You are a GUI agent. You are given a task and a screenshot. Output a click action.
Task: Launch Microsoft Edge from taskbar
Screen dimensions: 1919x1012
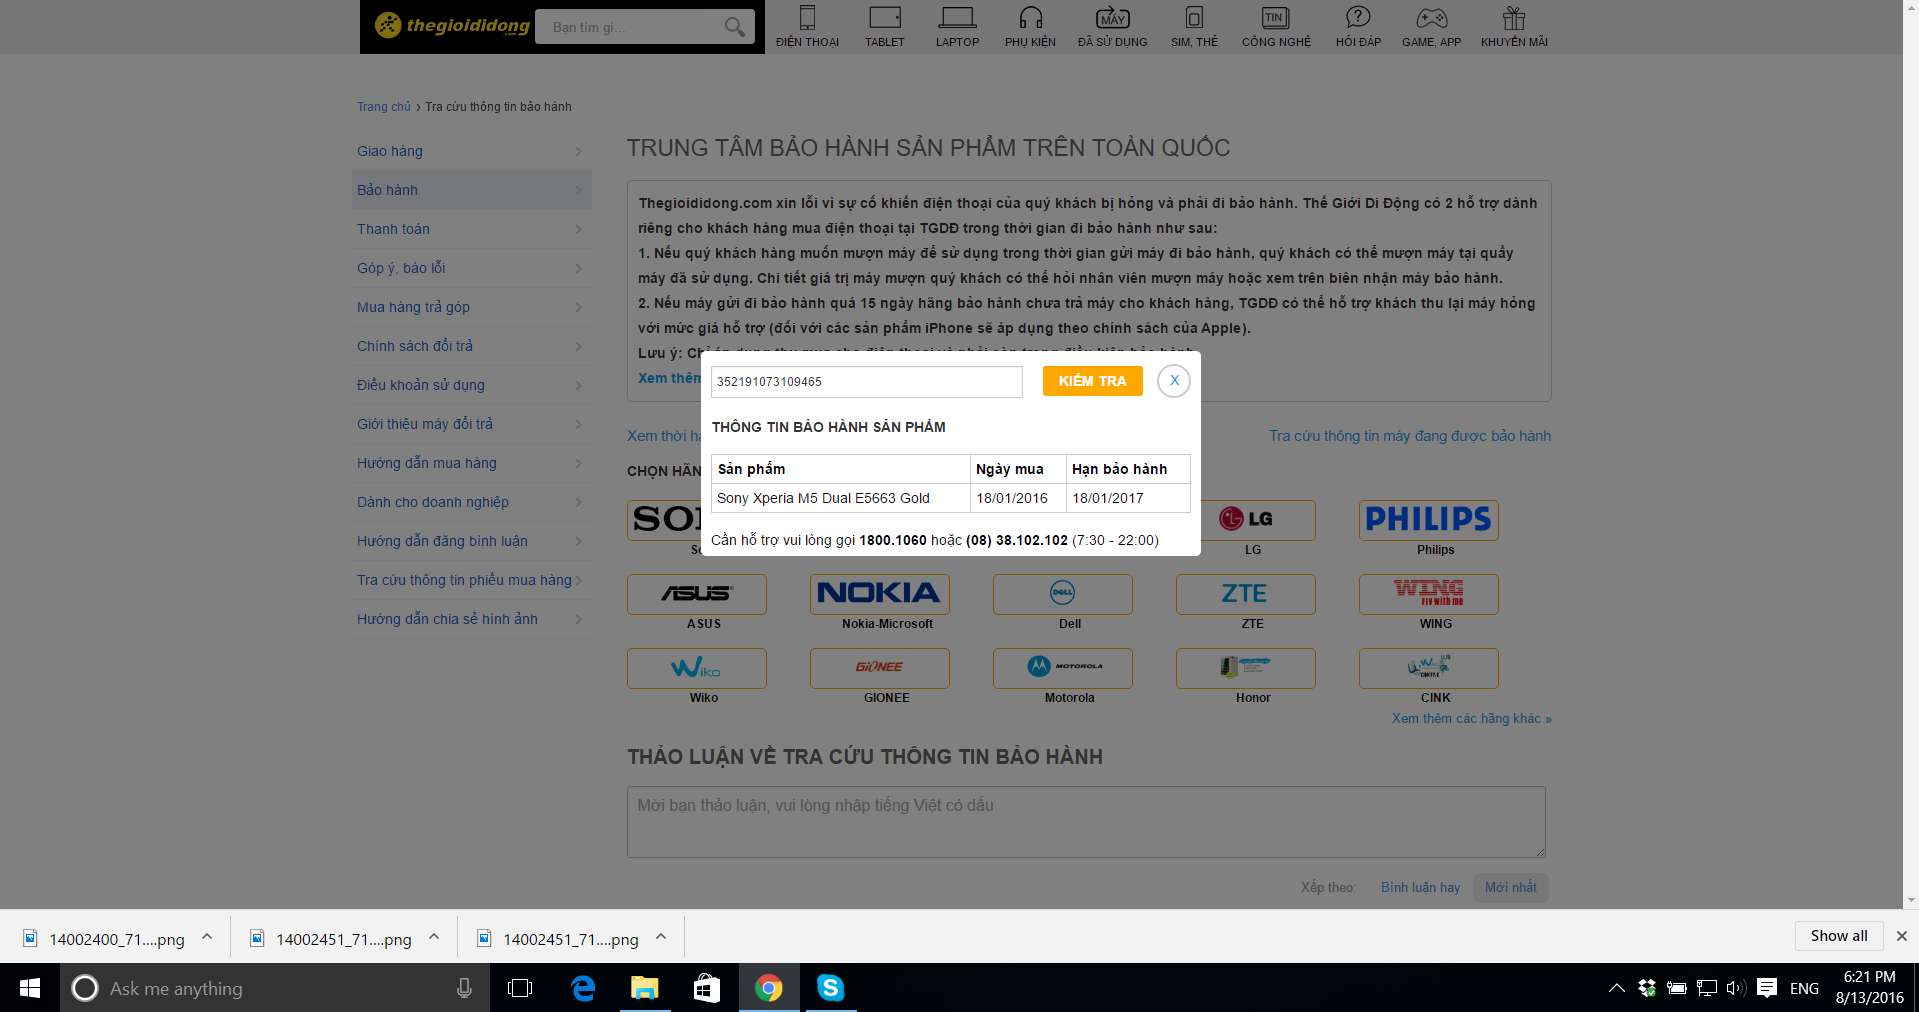click(x=583, y=988)
